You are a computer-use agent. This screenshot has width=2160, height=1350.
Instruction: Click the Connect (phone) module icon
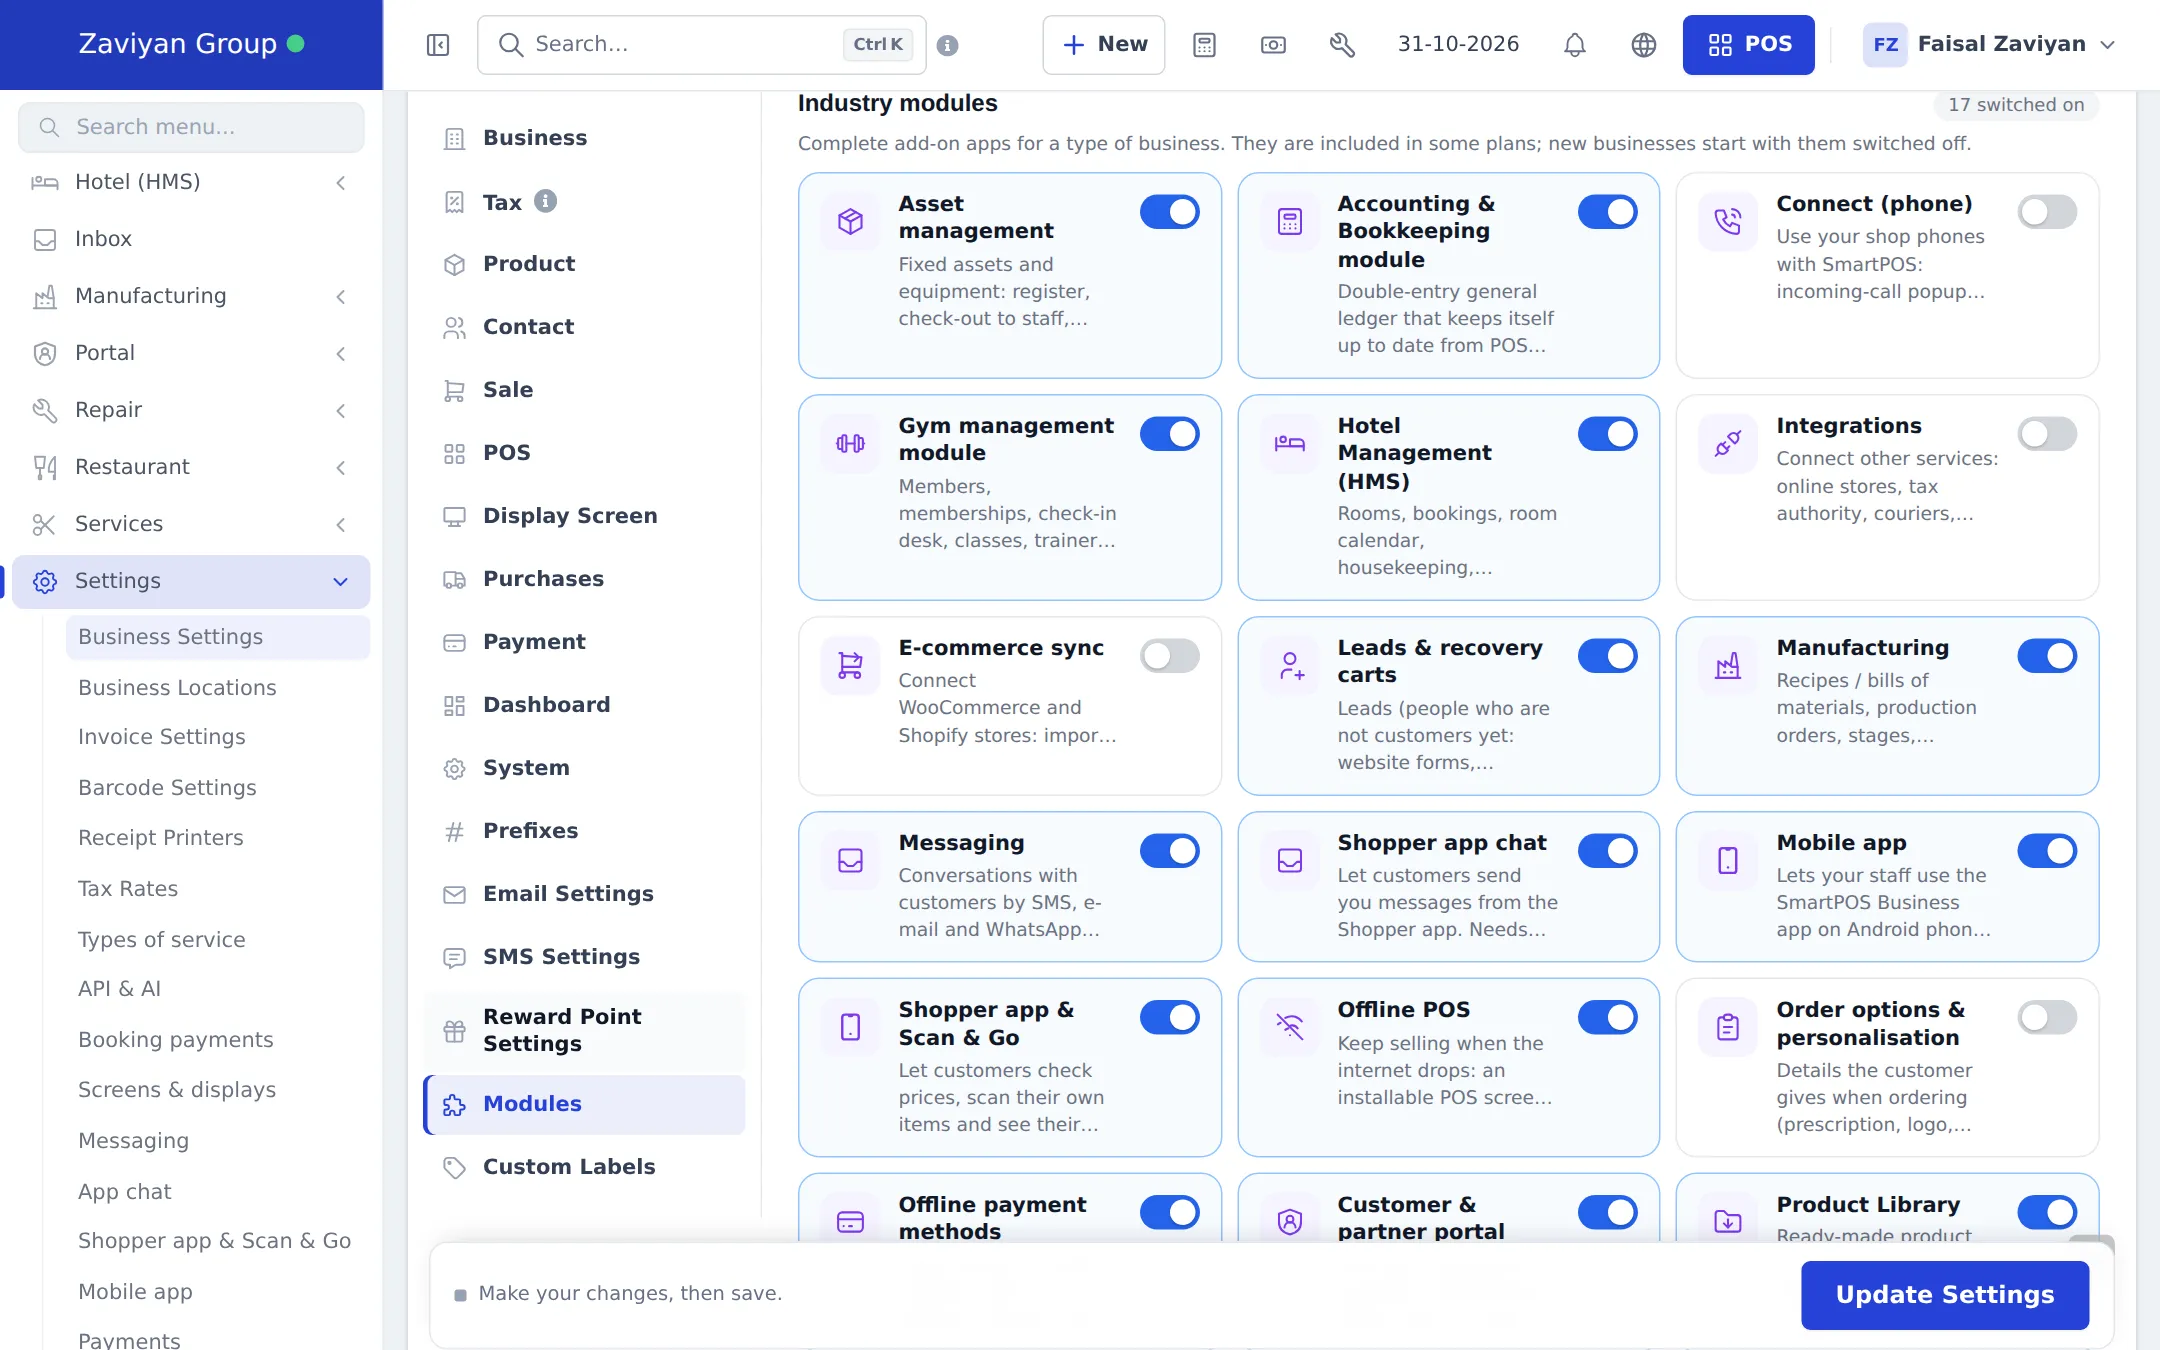1728,221
